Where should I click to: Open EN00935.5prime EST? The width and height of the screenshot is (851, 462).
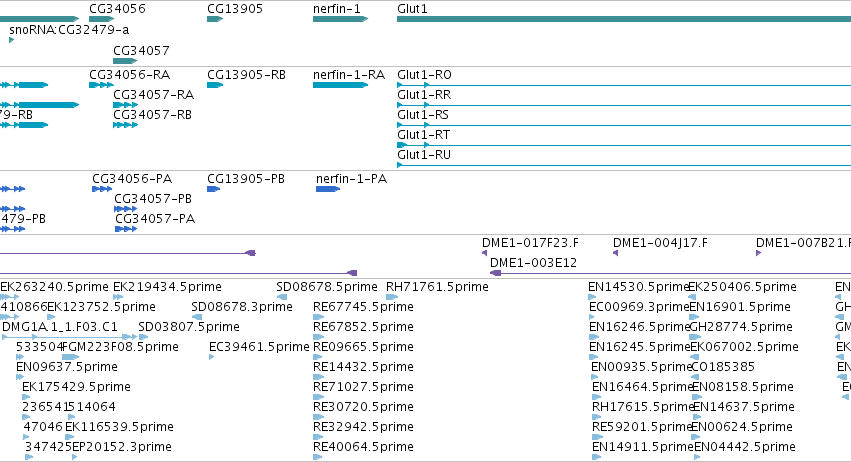tap(641, 367)
